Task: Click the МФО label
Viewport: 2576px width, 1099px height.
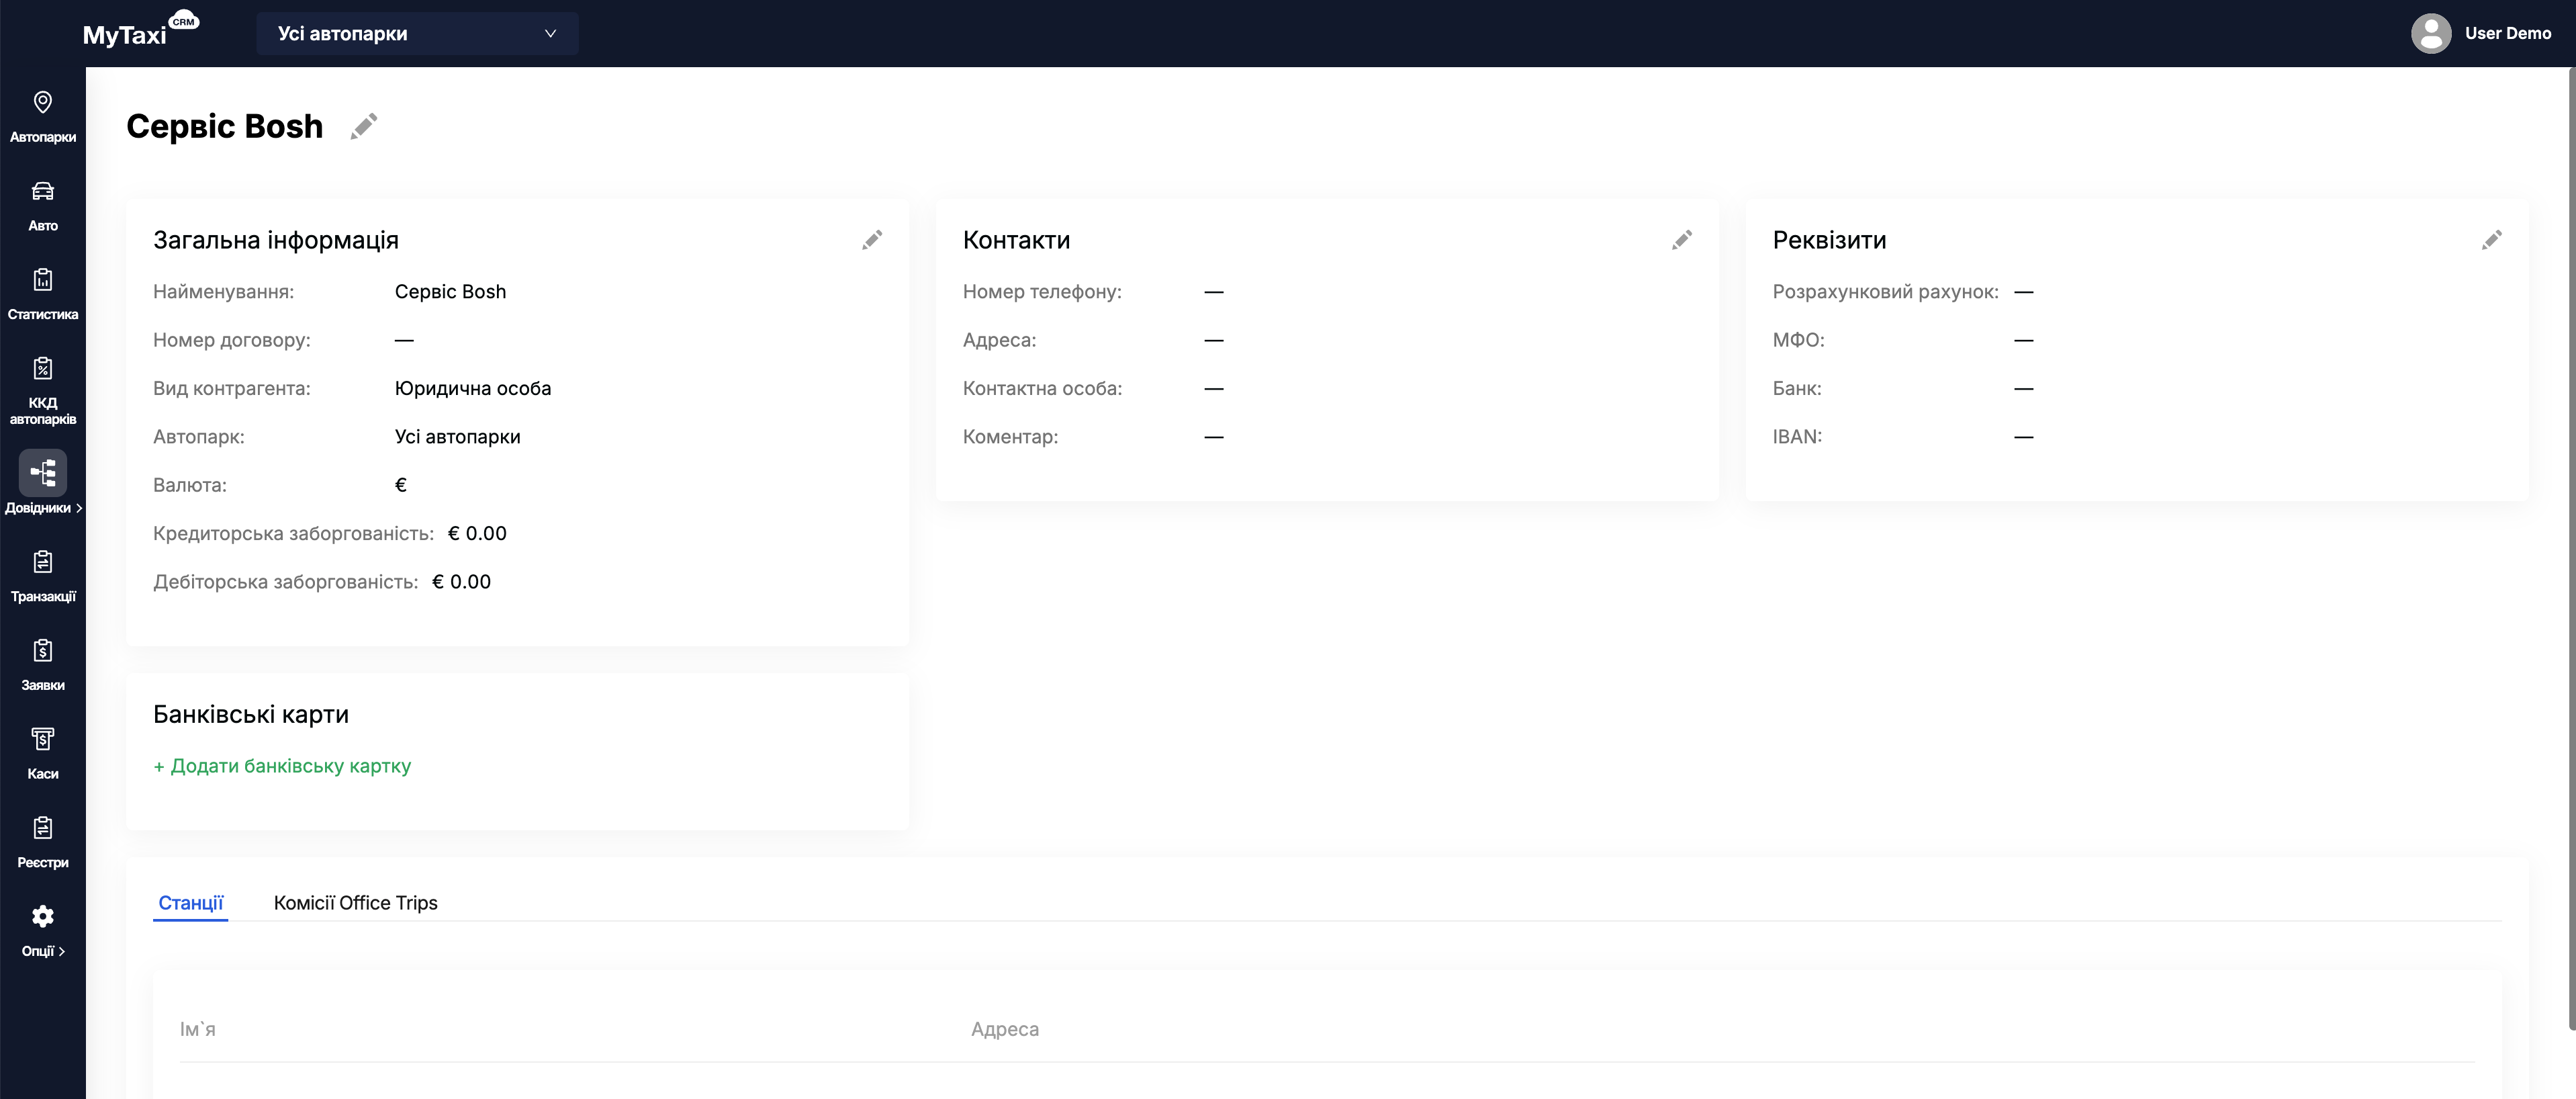Action: click(x=1798, y=340)
